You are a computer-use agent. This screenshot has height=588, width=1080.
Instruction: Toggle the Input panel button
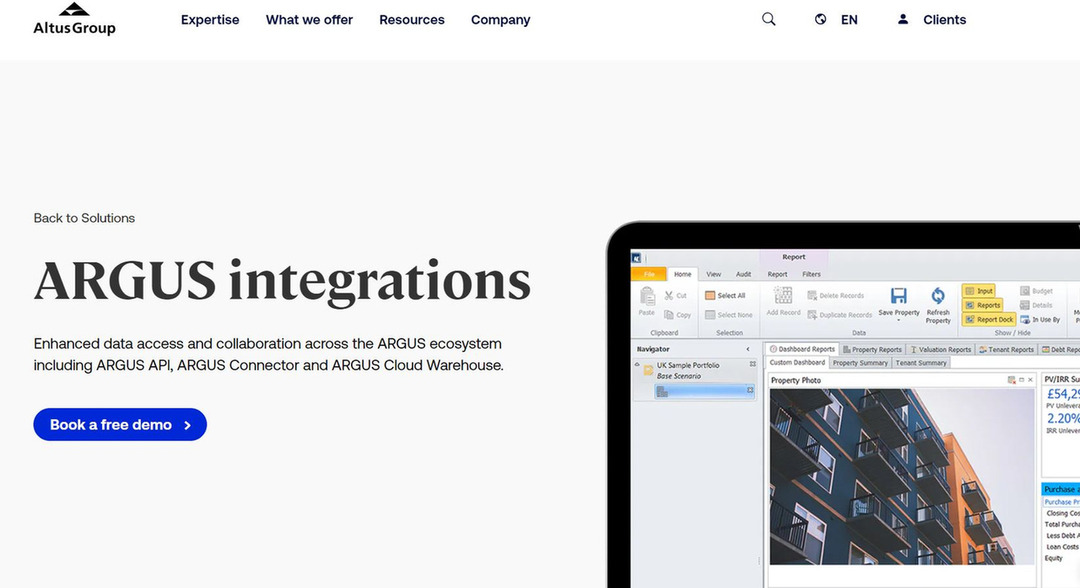click(979, 291)
